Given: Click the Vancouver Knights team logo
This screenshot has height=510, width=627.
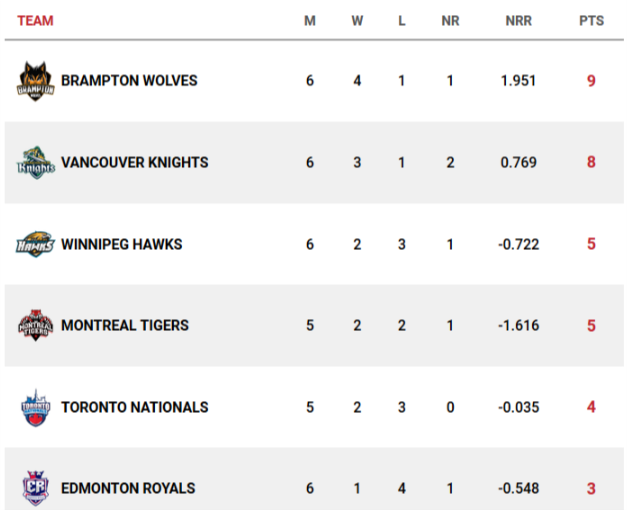Looking at the screenshot, I should (35, 162).
